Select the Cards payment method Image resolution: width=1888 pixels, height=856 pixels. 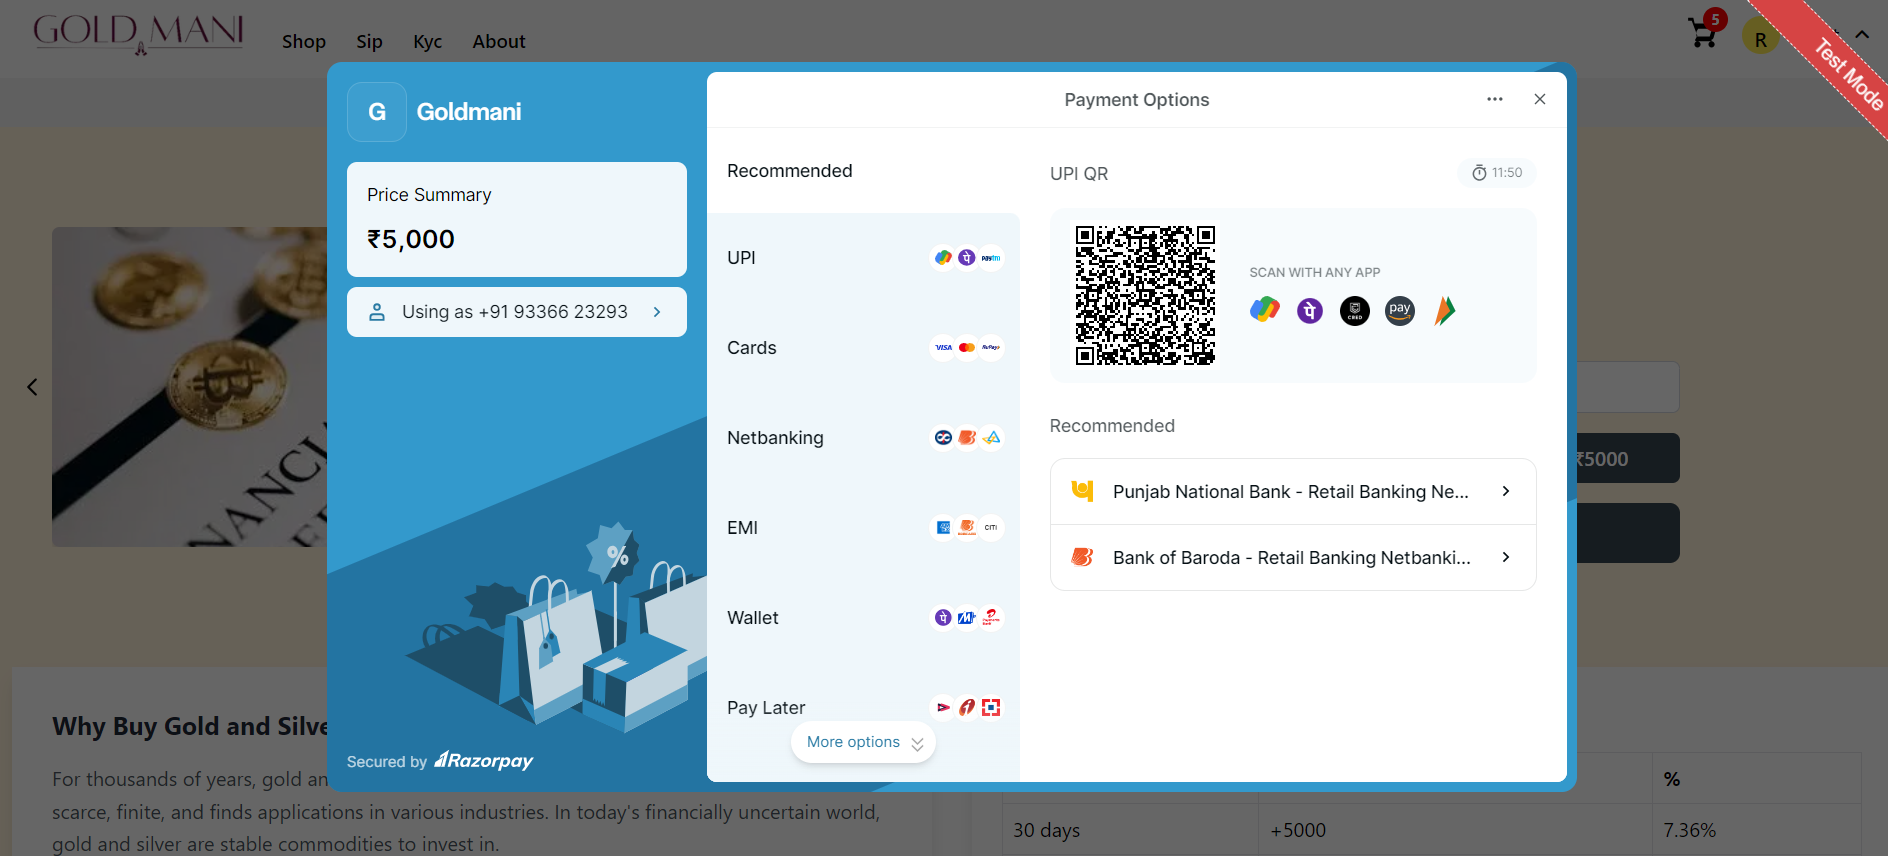[864, 348]
